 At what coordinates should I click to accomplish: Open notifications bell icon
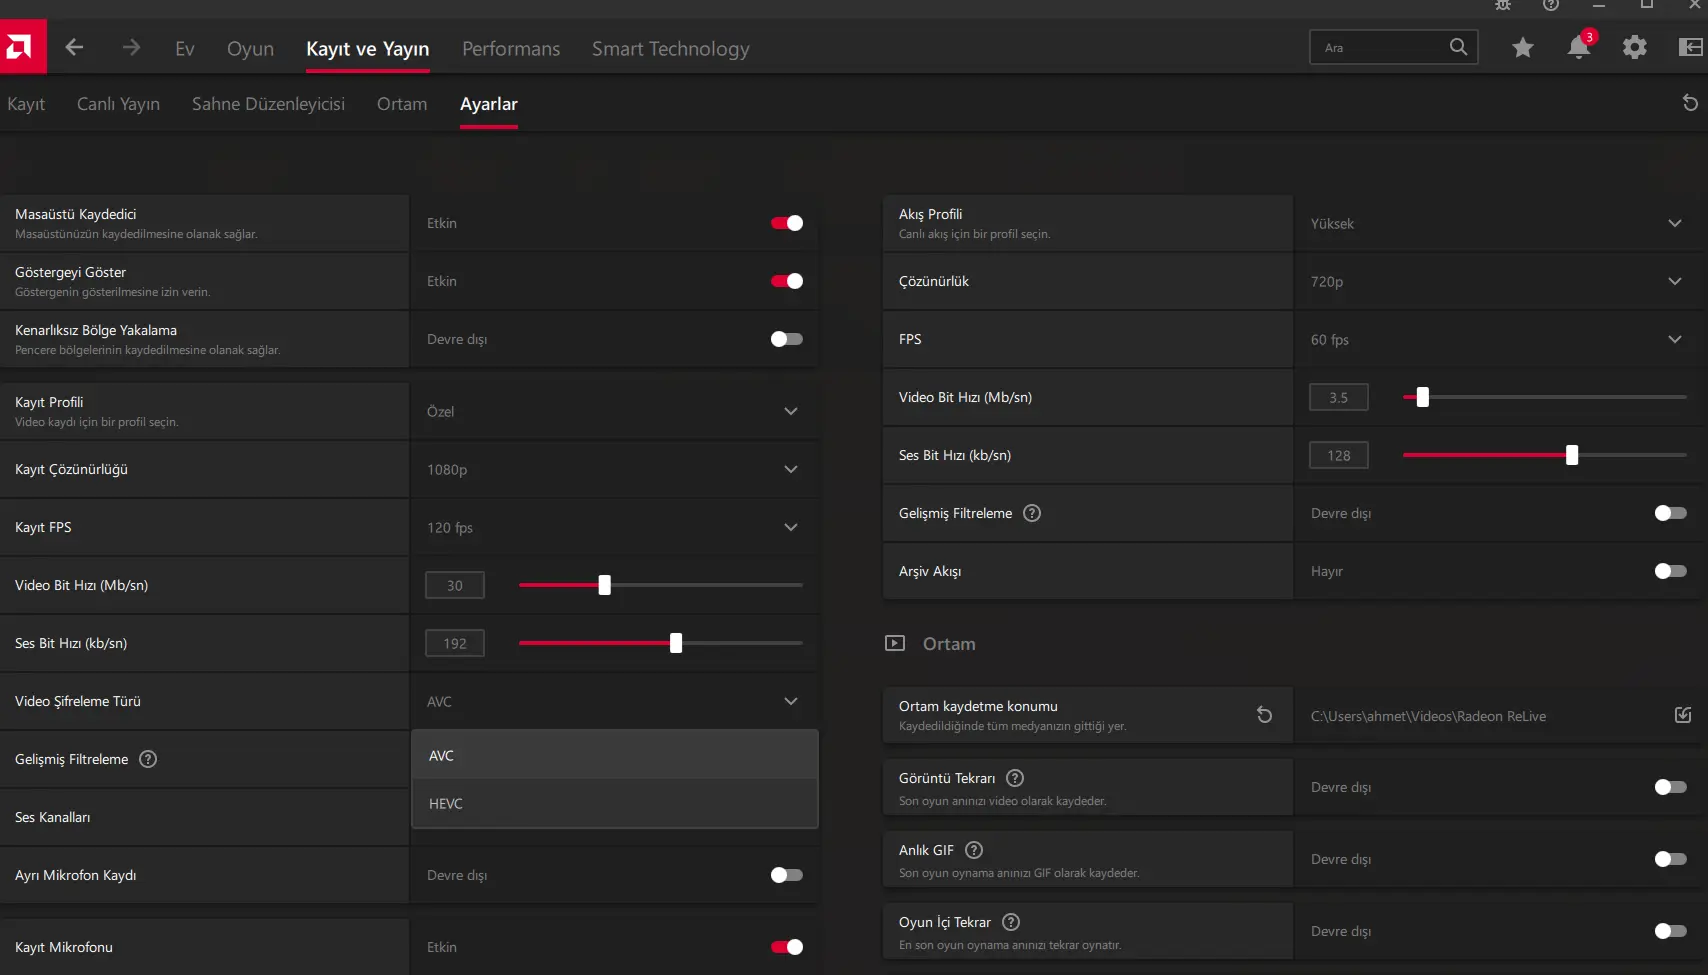(x=1579, y=47)
